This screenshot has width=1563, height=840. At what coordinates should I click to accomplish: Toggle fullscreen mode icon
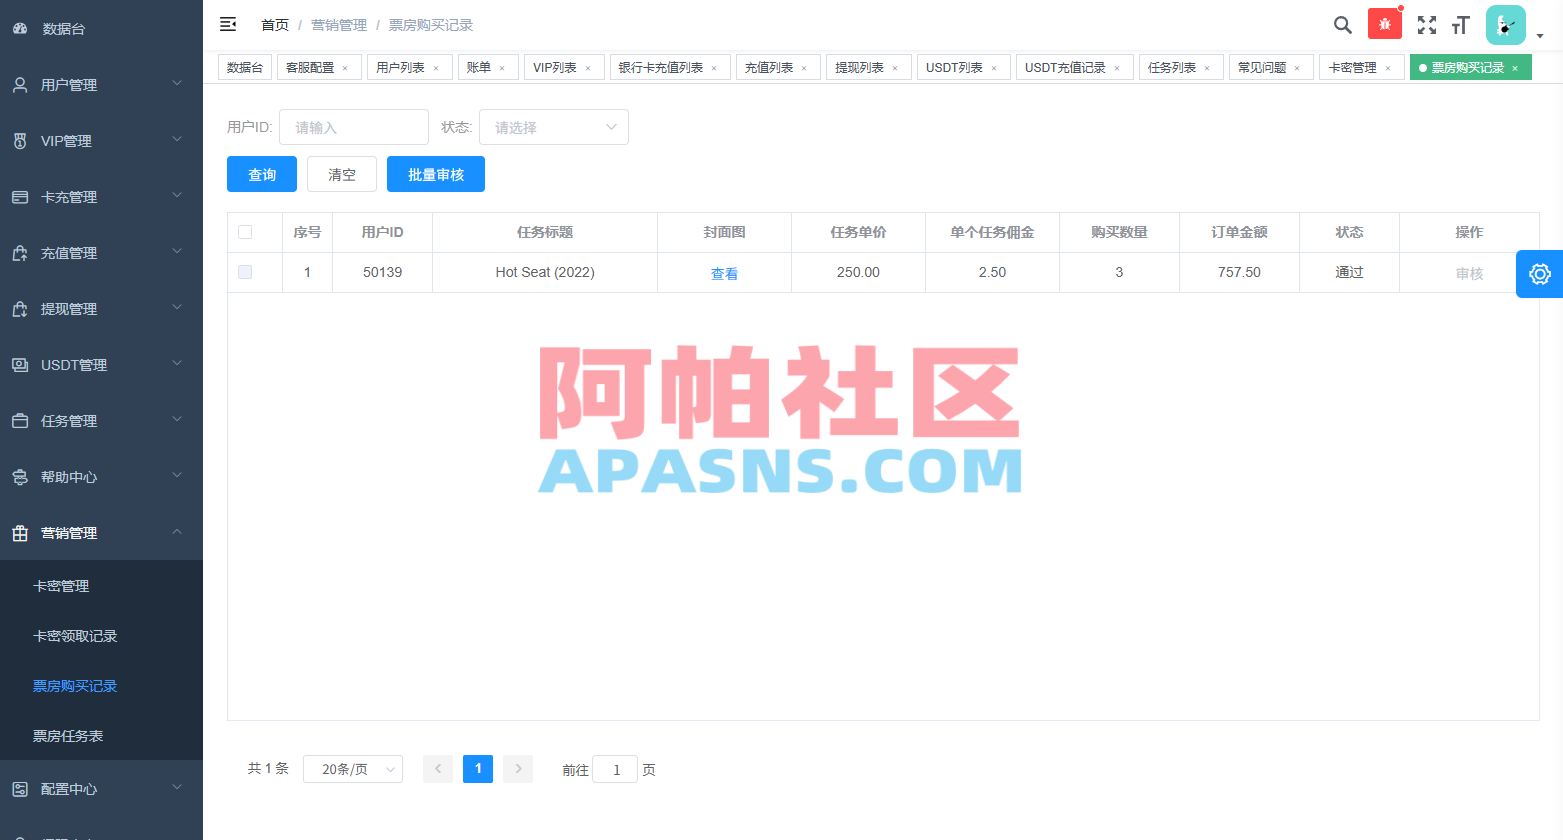[x=1427, y=25]
